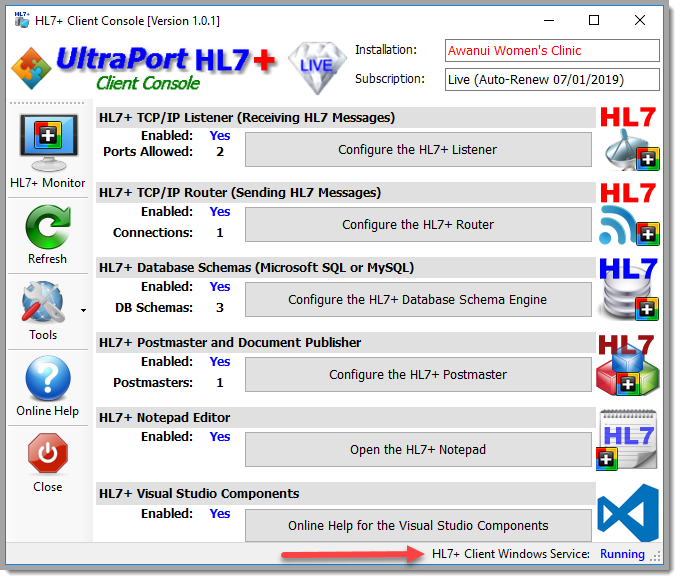
Task: Click the UltraPort puzzle piece logo
Action: (x=31, y=68)
